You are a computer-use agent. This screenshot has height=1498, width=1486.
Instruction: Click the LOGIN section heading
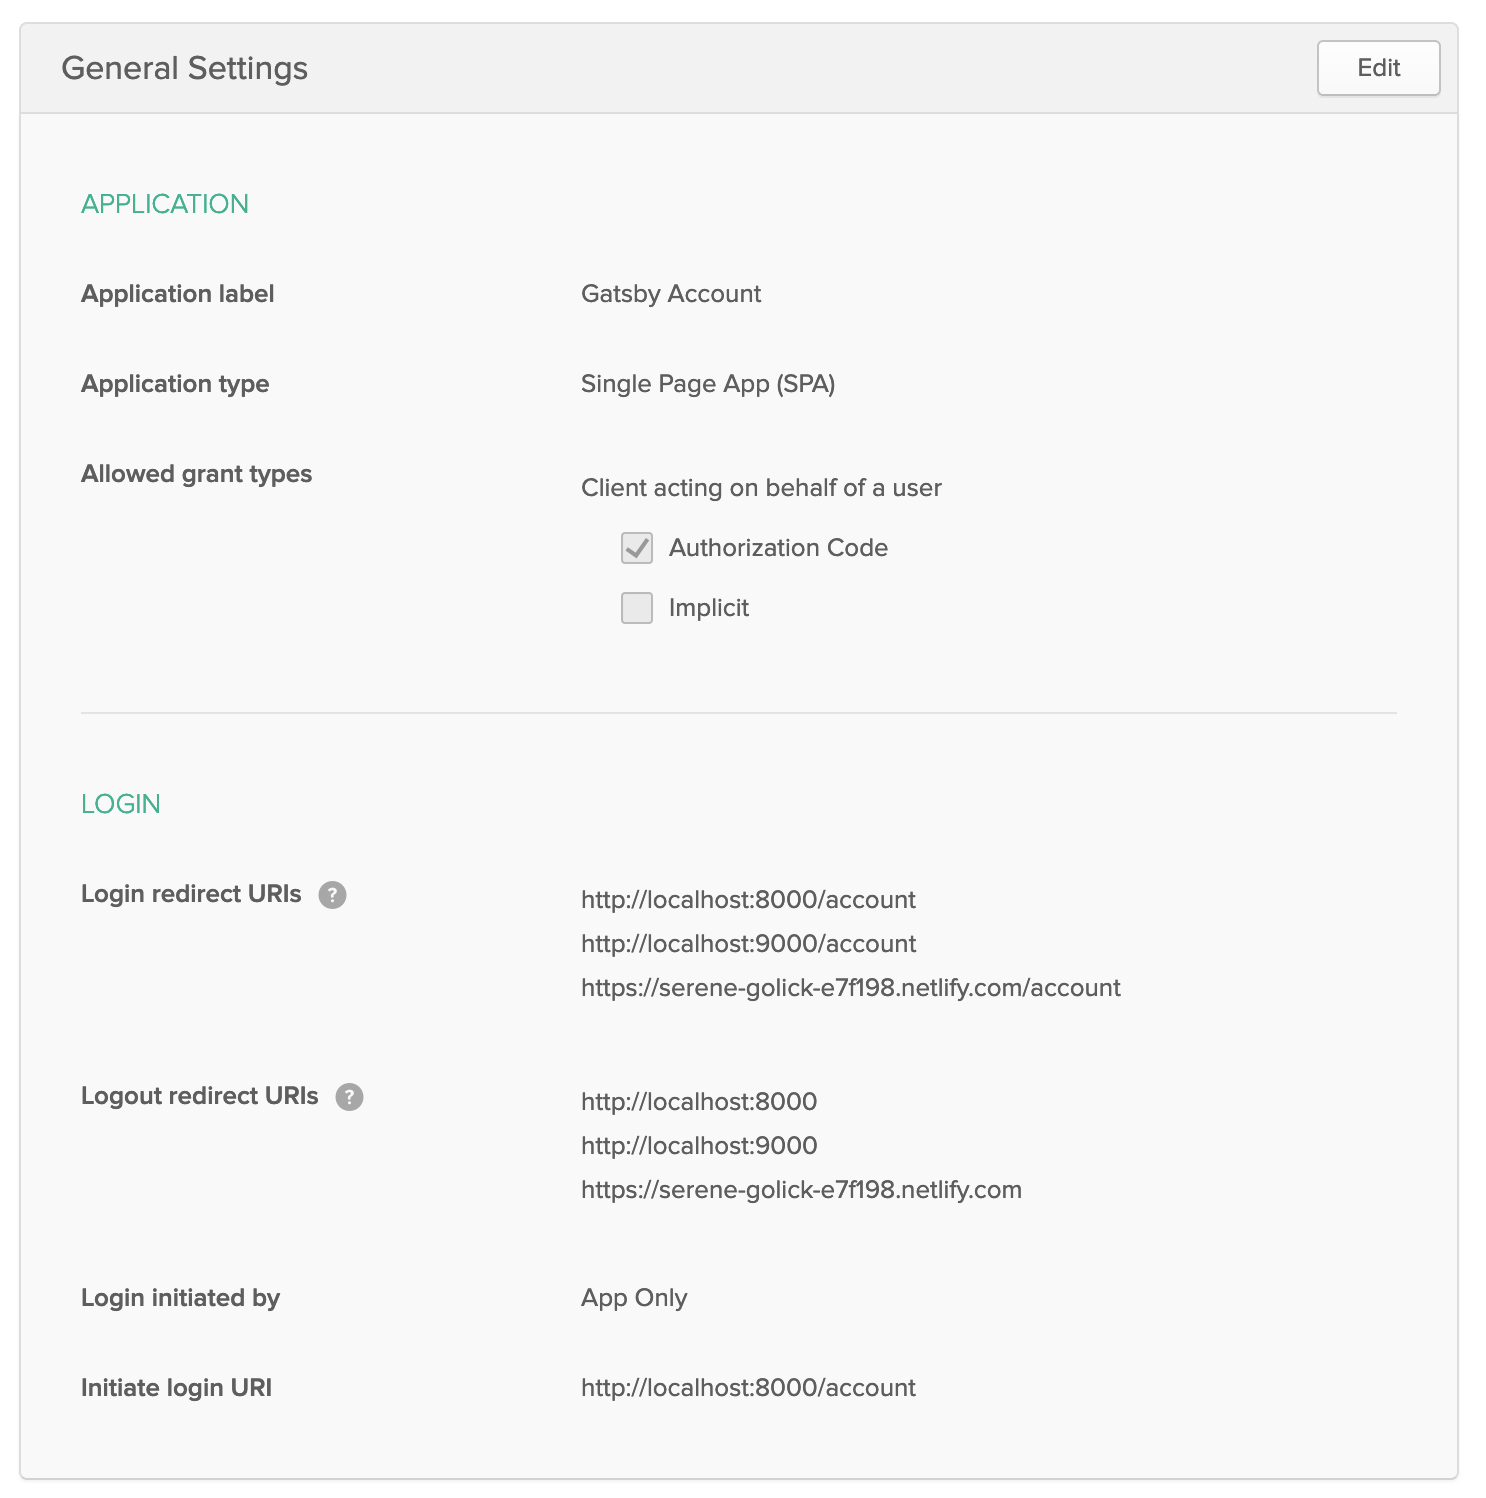point(121,804)
